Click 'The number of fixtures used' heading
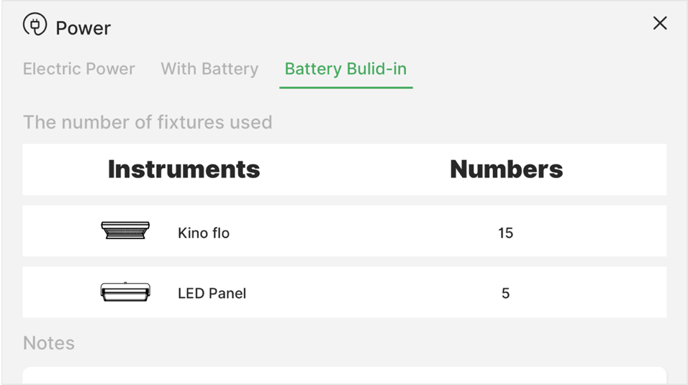Screen dimensions: 688x385 click(x=147, y=122)
